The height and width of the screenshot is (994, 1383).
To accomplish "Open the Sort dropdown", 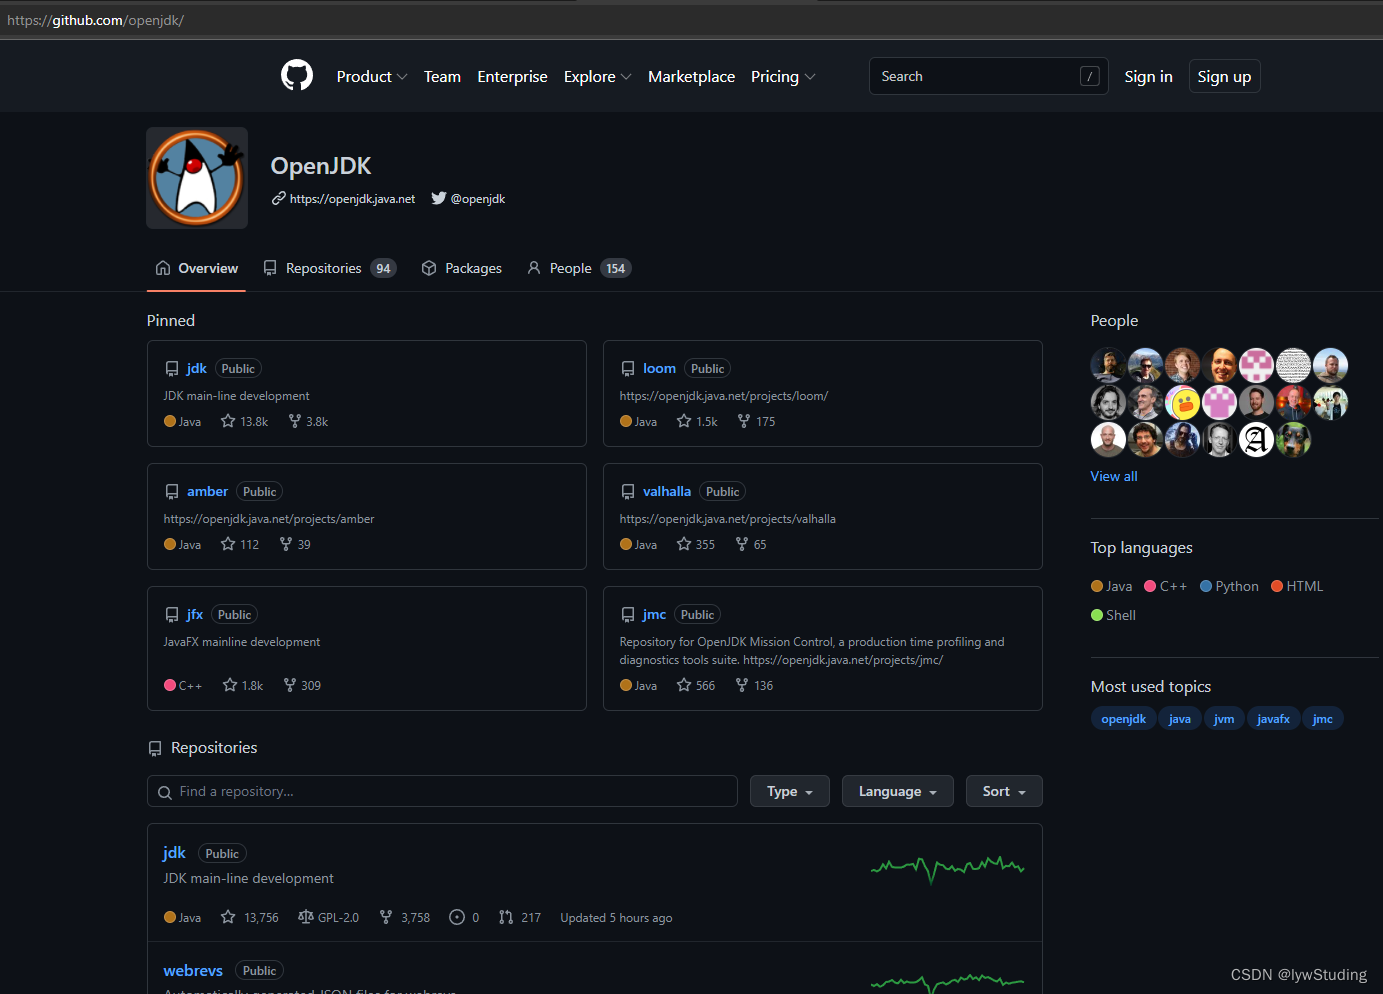I will (1004, 791).
